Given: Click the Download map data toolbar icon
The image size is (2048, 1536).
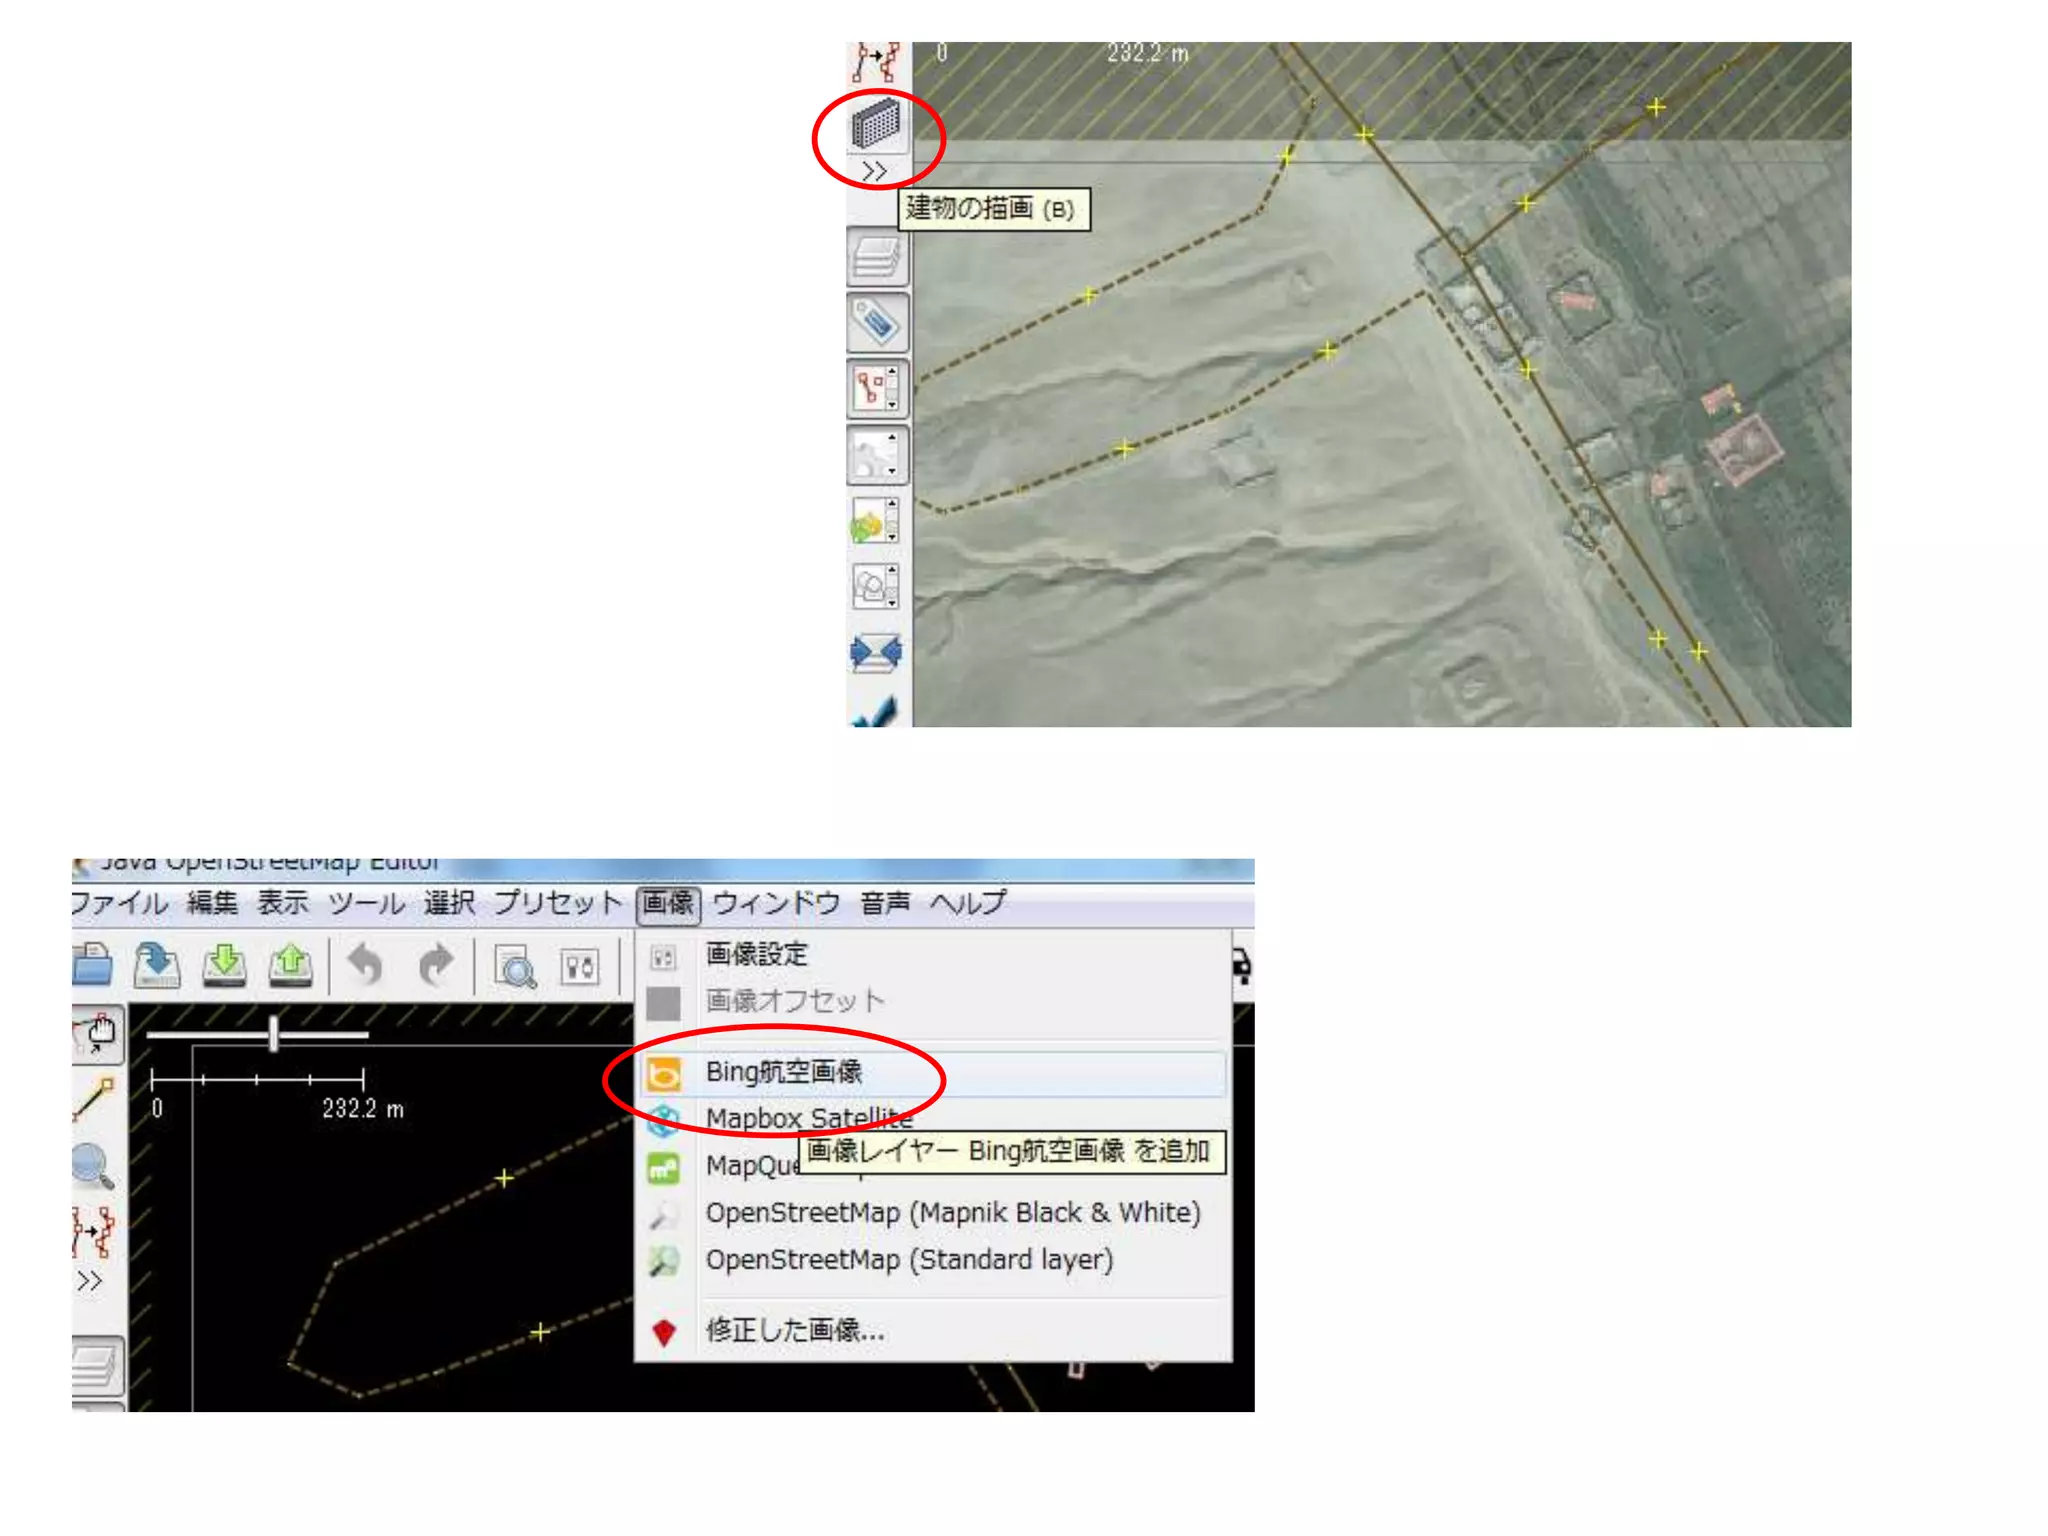Looking at the screenshot, I should pos(224,965).
